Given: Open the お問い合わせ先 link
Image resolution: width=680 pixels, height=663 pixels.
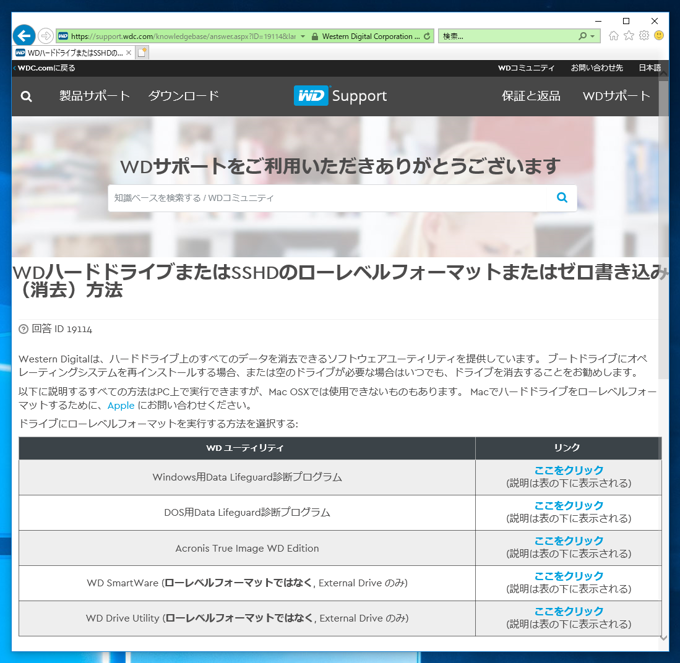Looking at the screenshot, I should click(596, 68).
